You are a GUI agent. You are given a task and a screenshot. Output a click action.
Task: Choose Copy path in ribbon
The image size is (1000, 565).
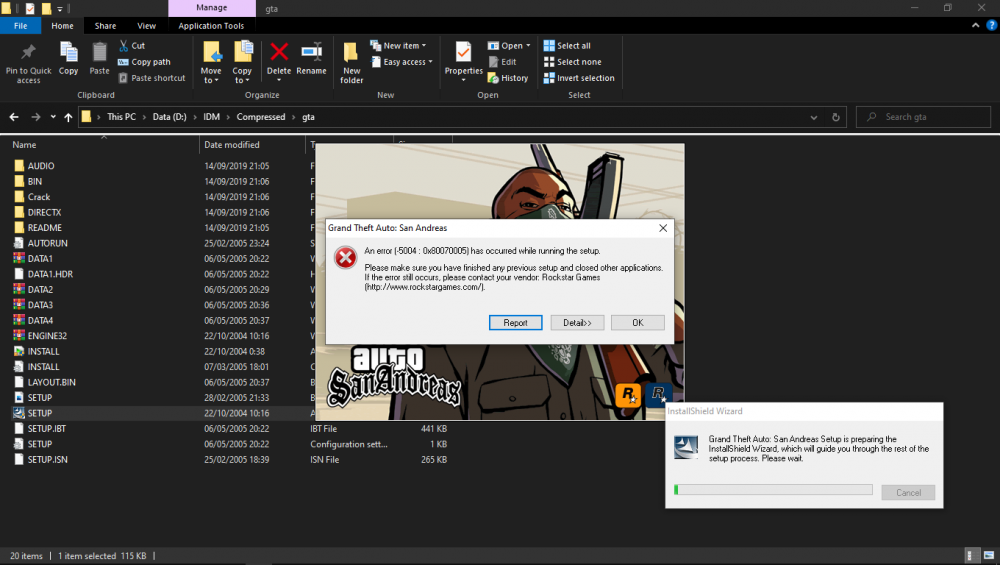pos(145,62)
